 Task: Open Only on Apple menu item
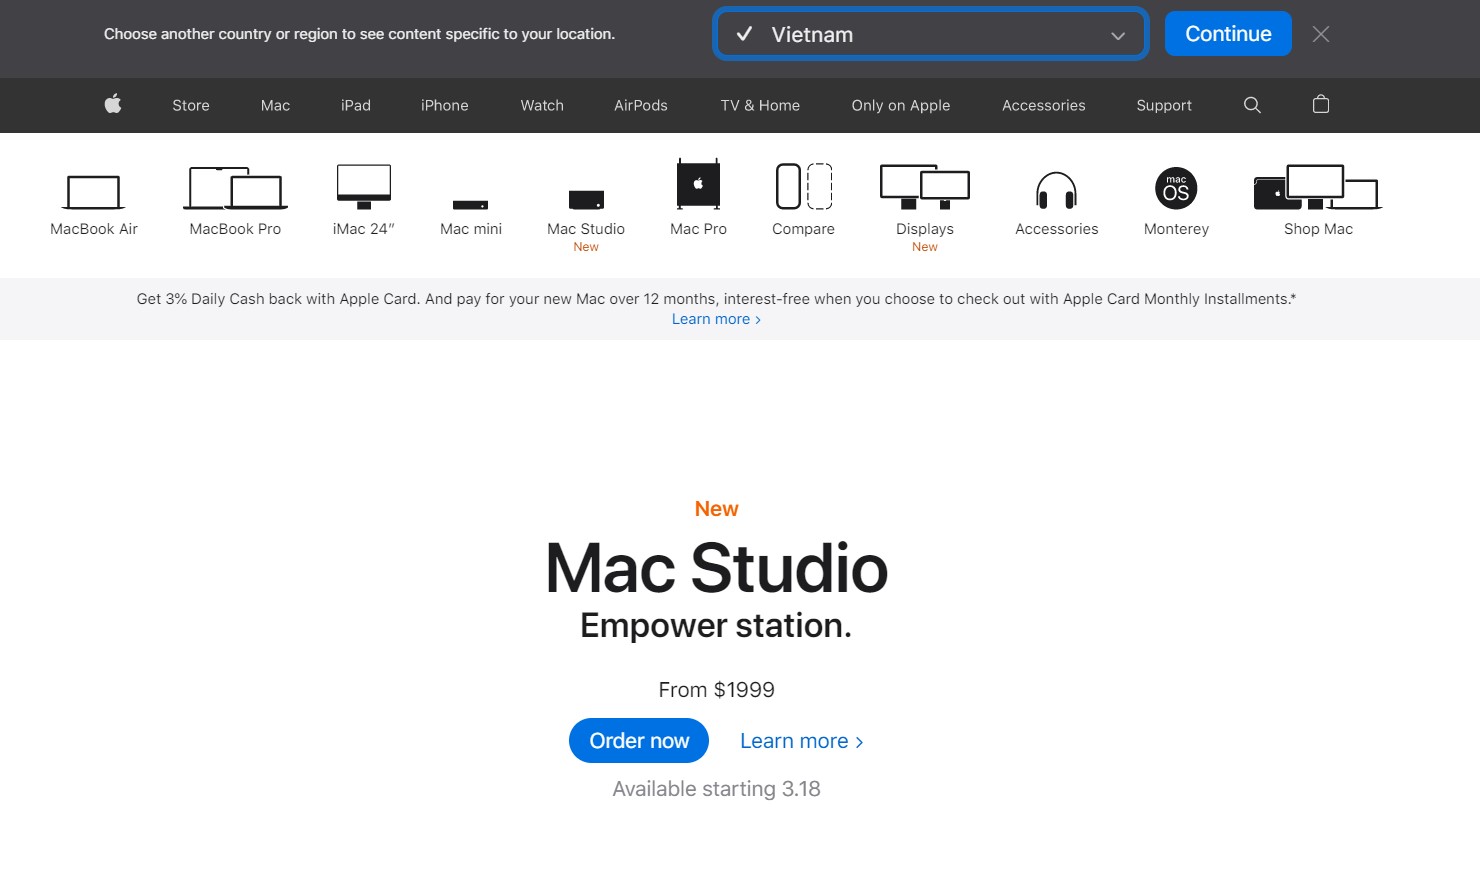coord(901,105)
